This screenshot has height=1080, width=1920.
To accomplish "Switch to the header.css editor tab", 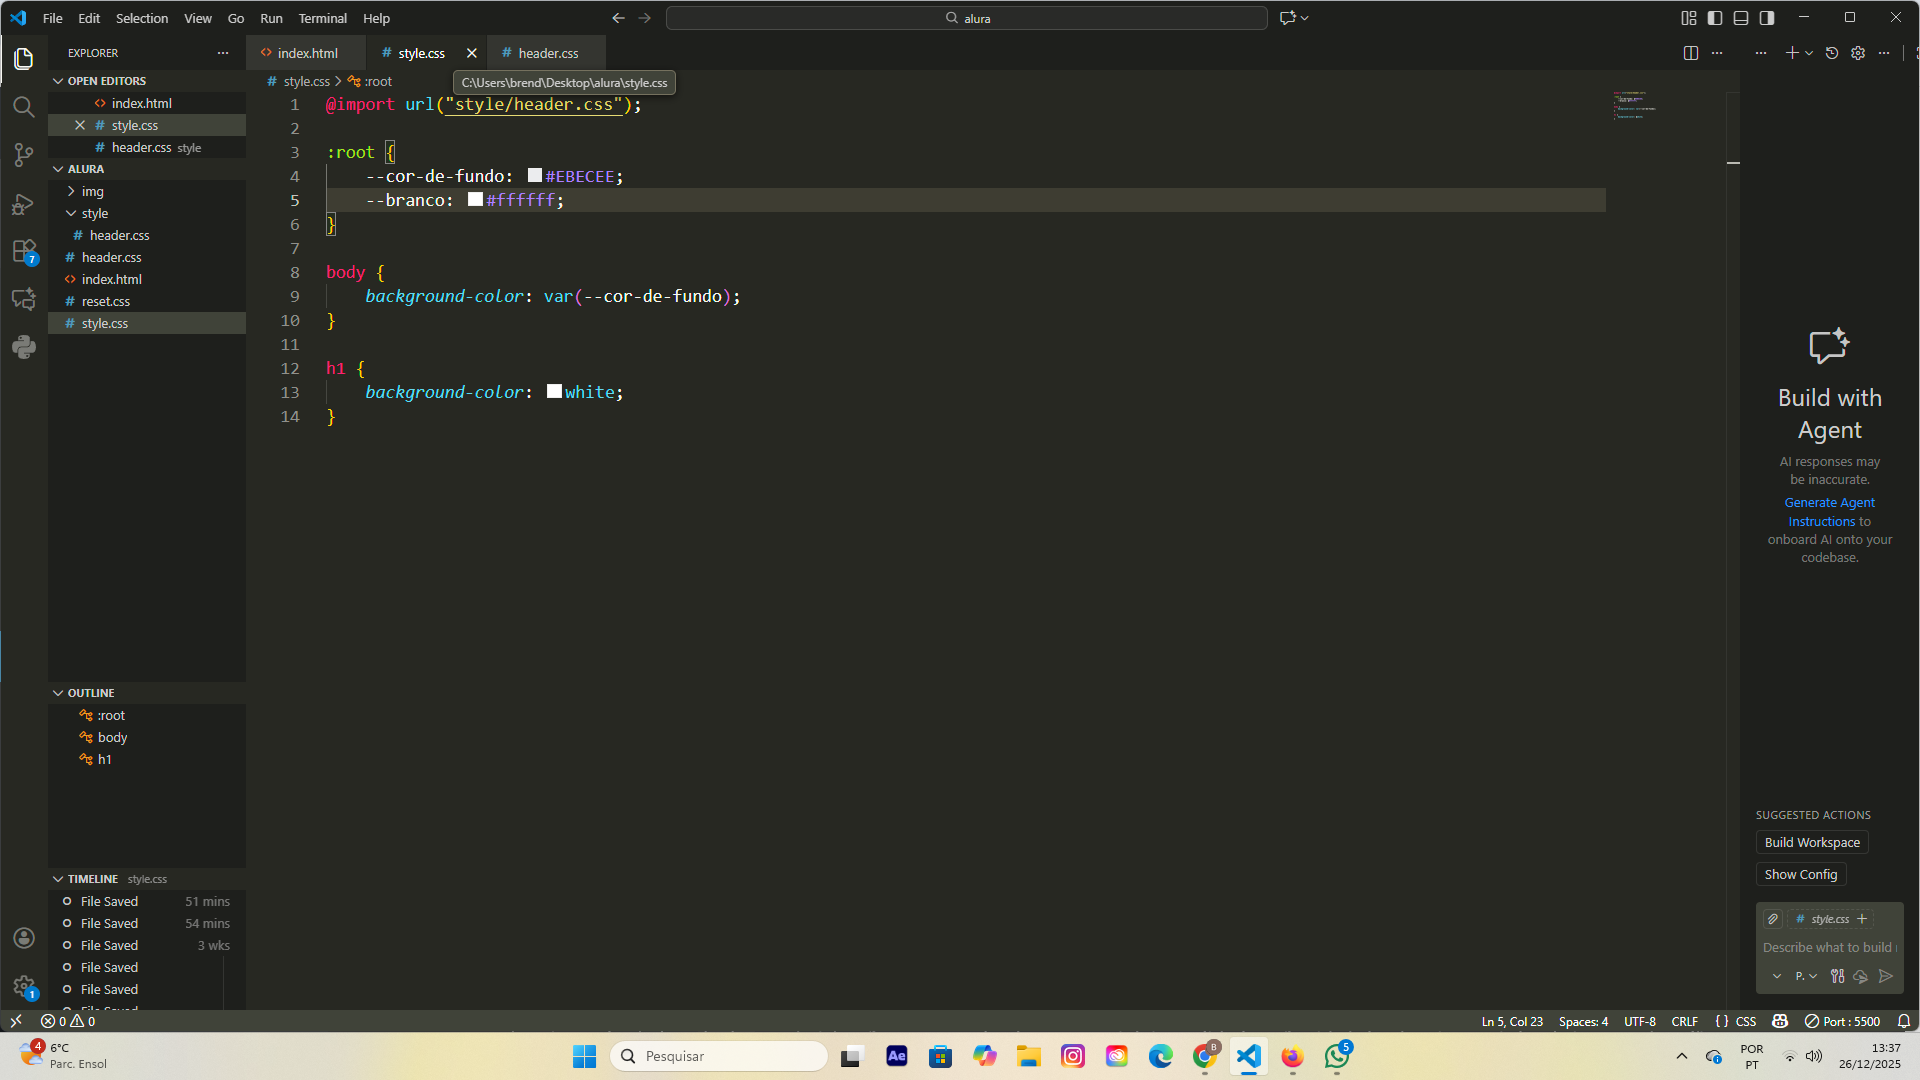I will [548, 53].
